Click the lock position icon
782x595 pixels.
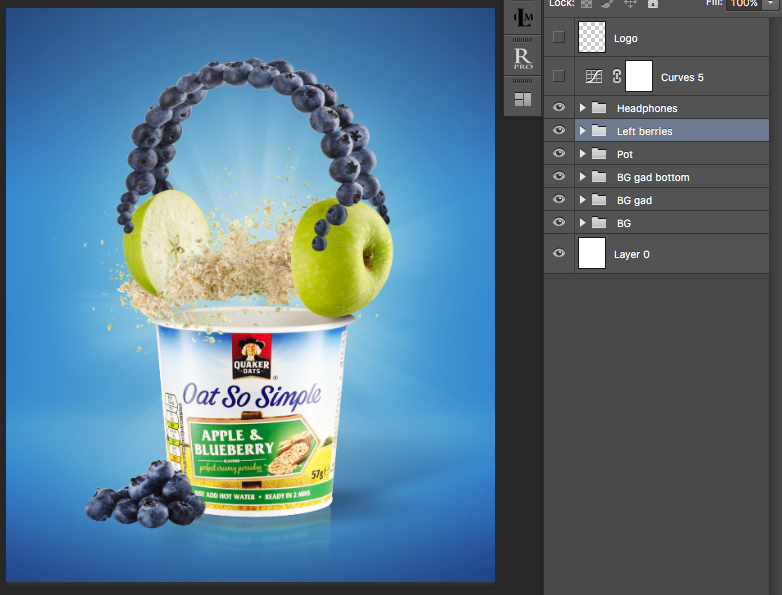630,3
